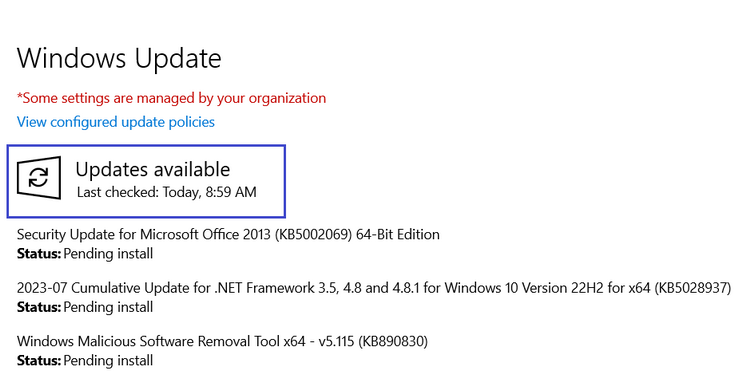Select the Last checked time text
This screenshot has width=750, height=379.
pos(167,192)
